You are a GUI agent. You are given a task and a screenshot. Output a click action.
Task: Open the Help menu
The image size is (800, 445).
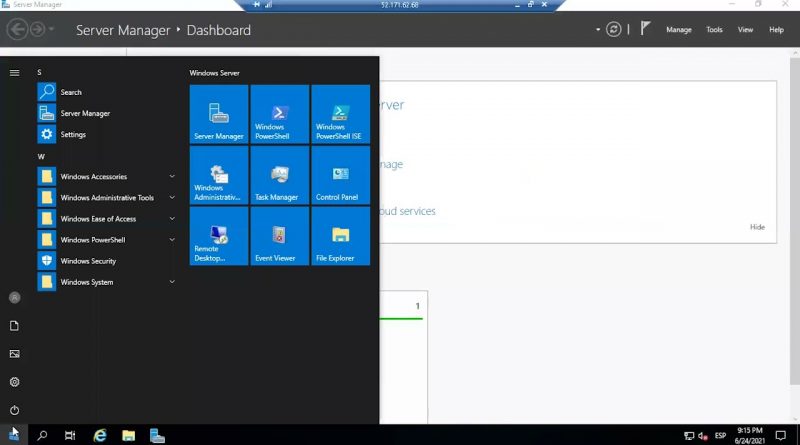pos(777,30)
